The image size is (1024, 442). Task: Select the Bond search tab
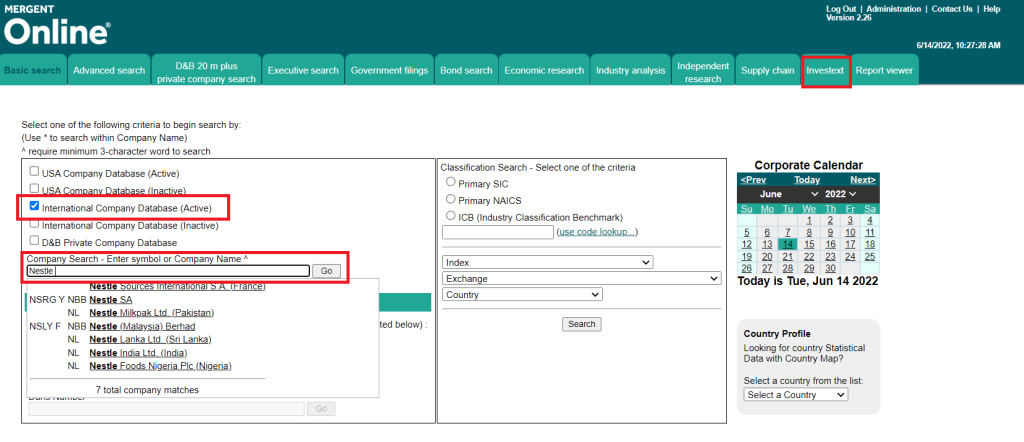tap(466, 70)
